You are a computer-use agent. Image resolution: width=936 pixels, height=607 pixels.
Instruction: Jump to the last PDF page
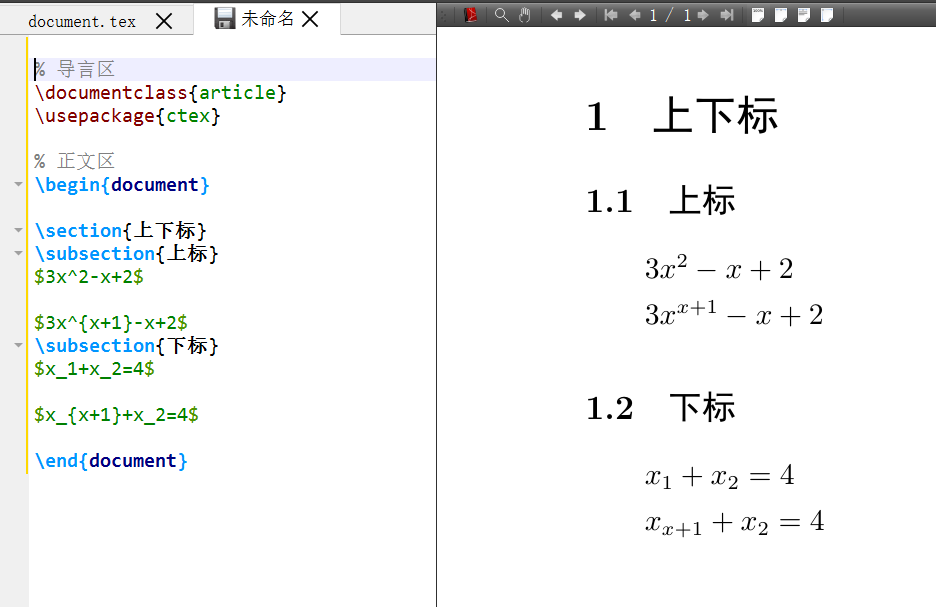pos(726,15)
